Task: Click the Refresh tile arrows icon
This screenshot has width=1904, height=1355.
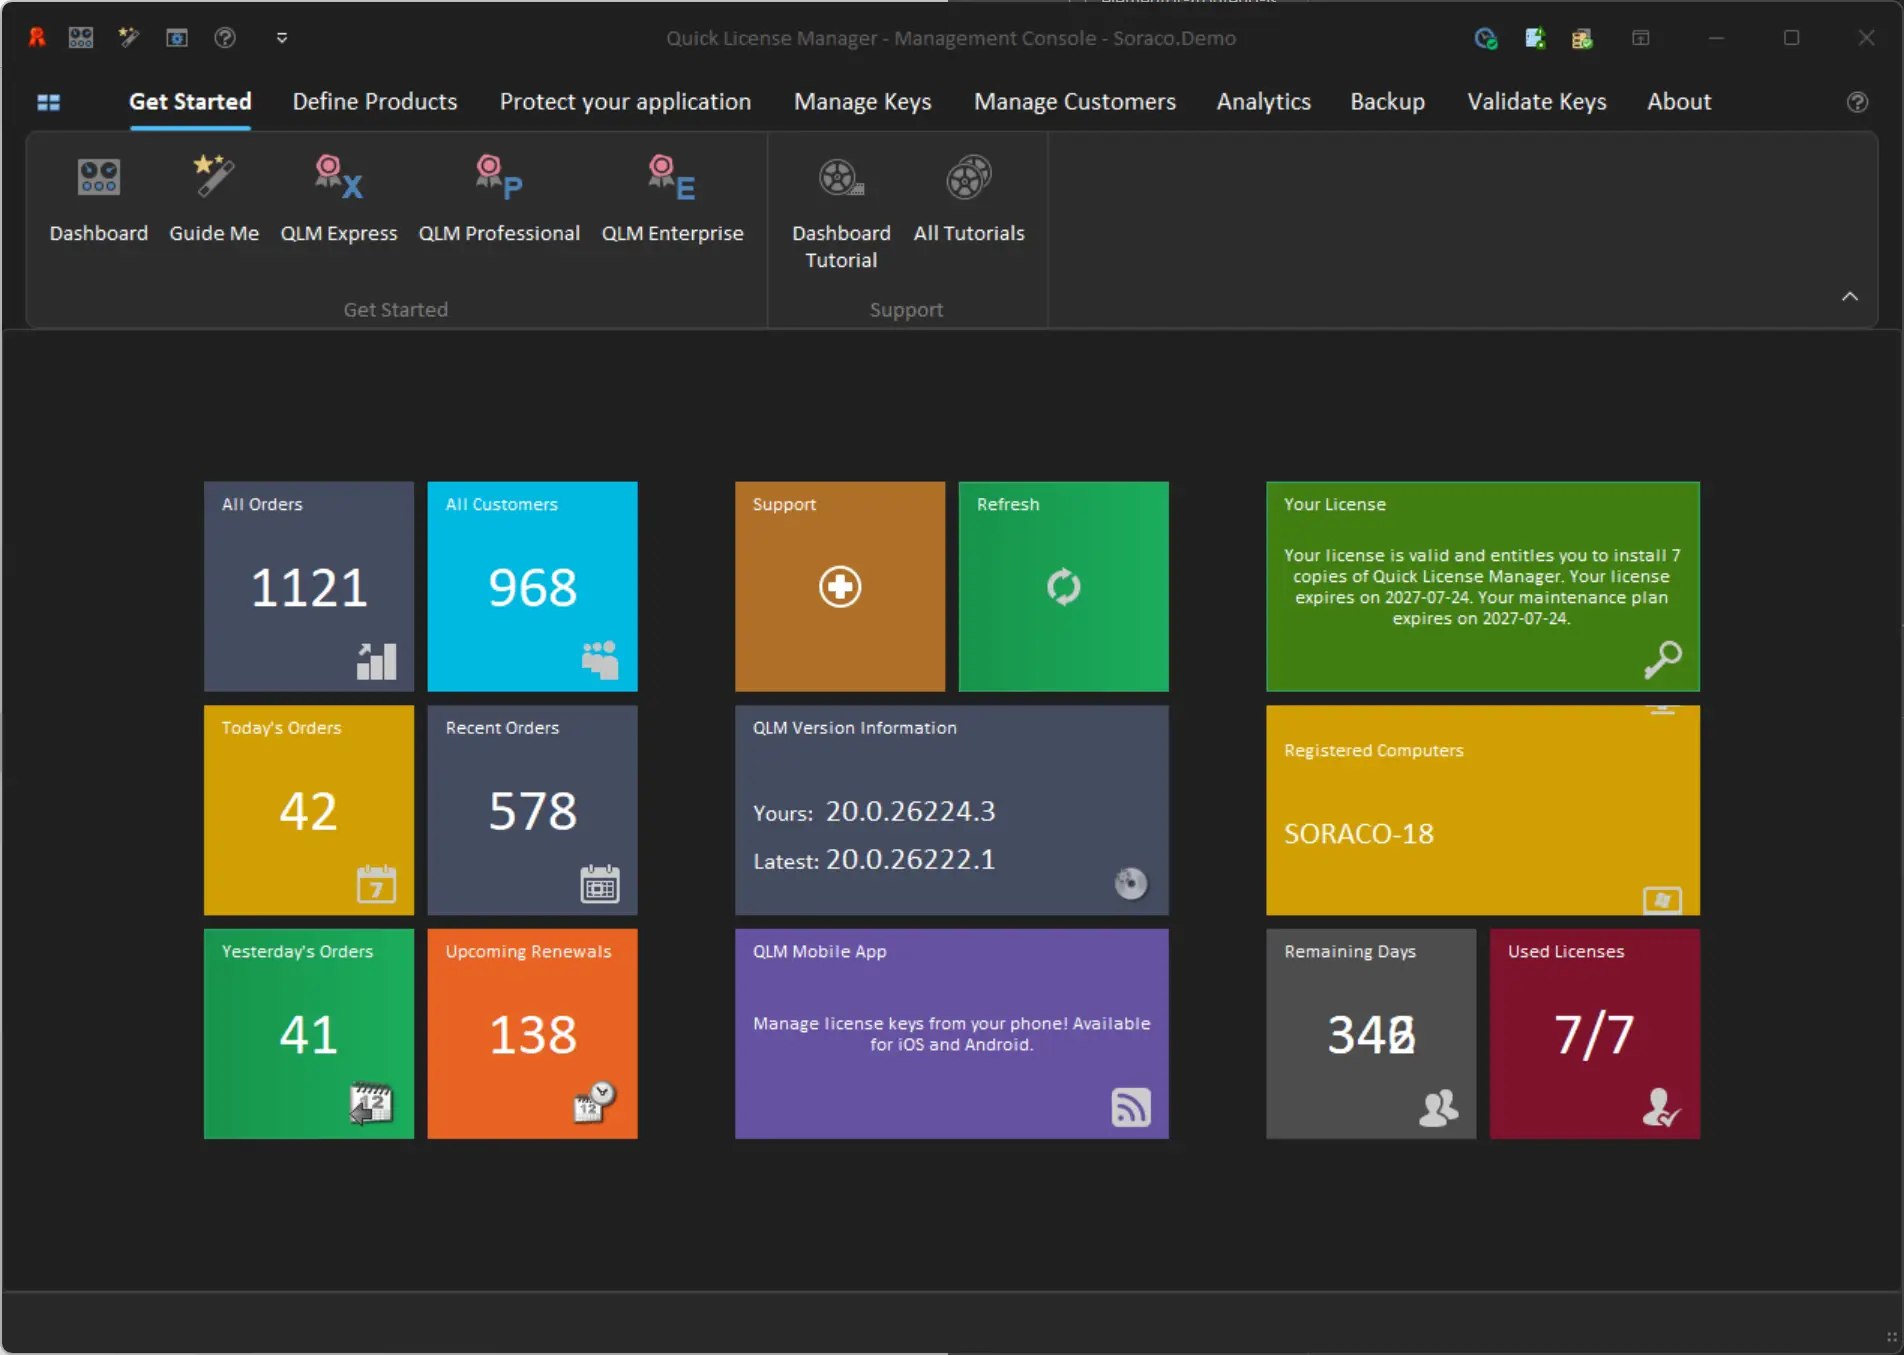Action: [1064, 587]
